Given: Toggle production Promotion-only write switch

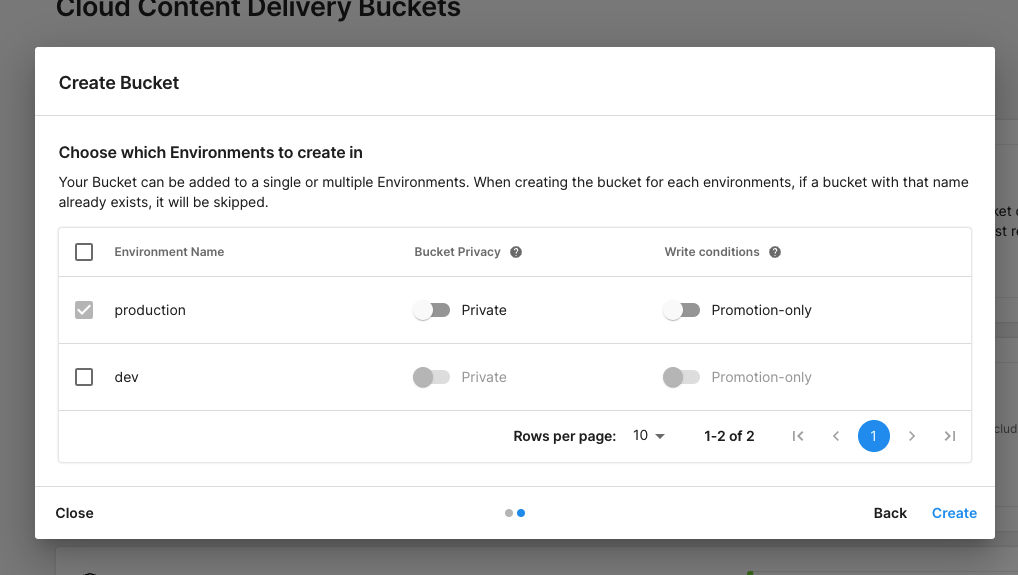Looking at the screenshot, I should tap(682, 310).
